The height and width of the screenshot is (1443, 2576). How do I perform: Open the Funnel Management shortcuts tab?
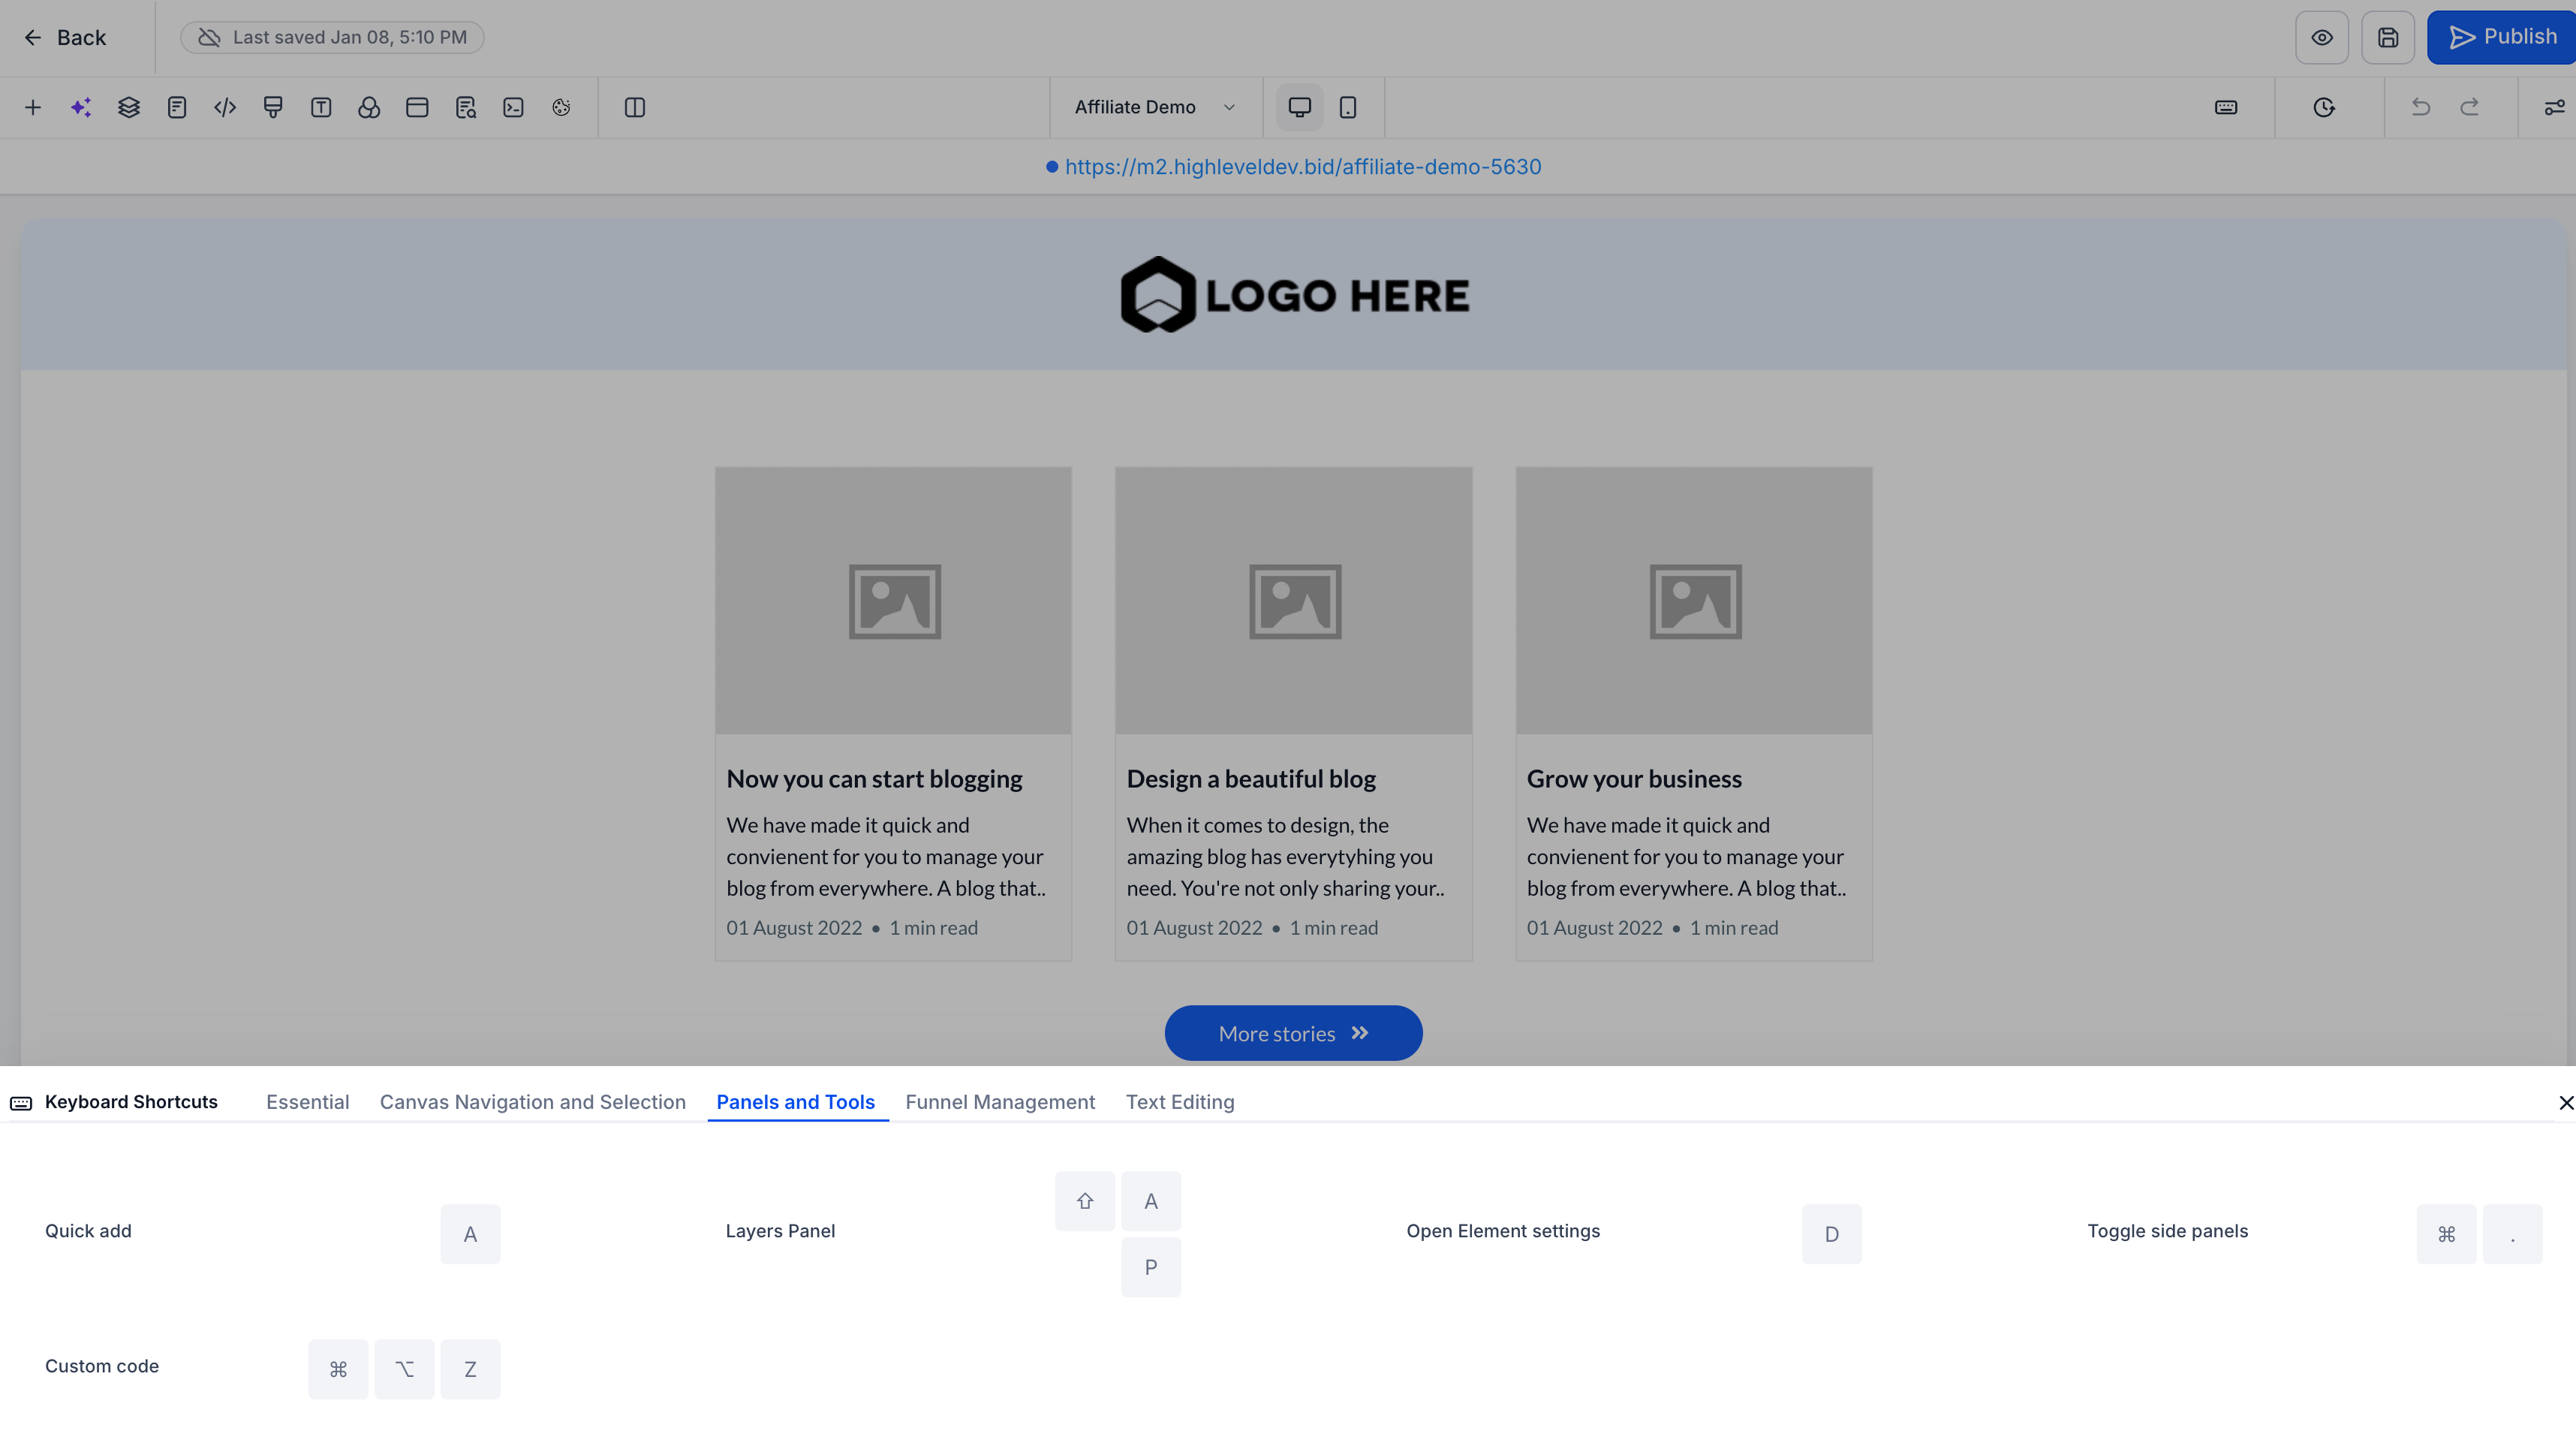pos(1000,1101)
